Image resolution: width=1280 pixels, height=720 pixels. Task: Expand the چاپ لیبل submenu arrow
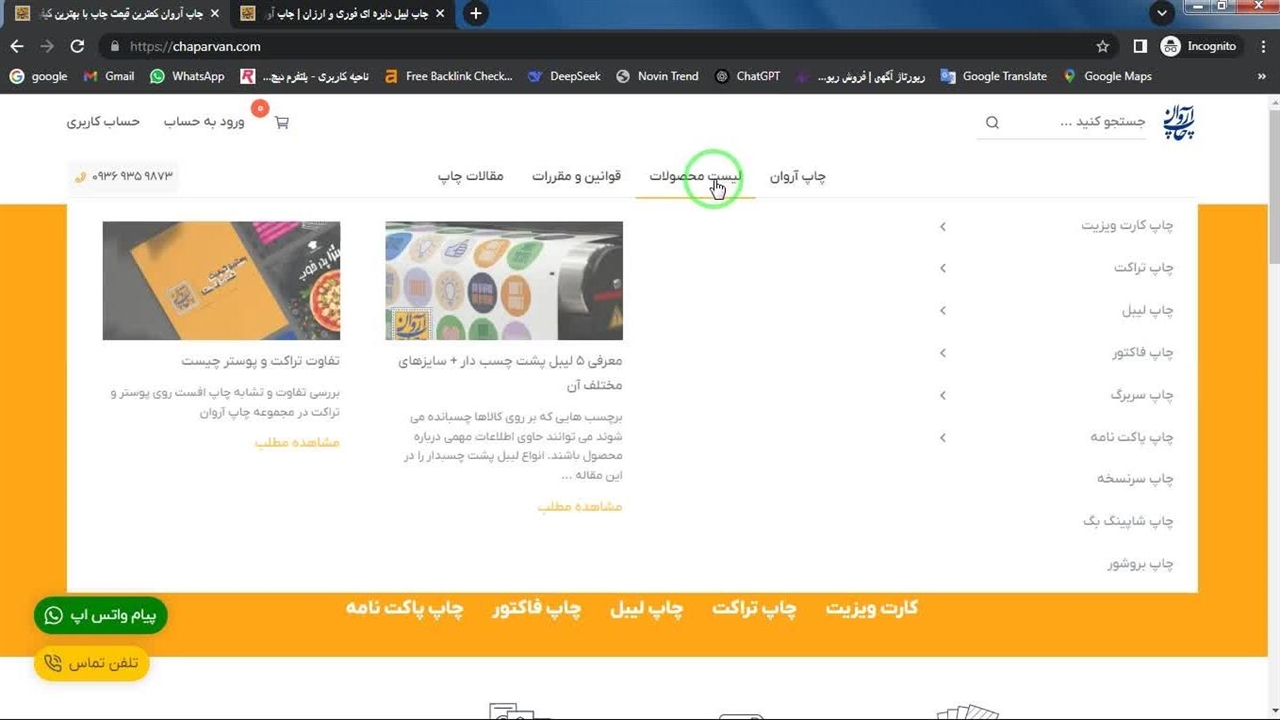tap(943, 311)
